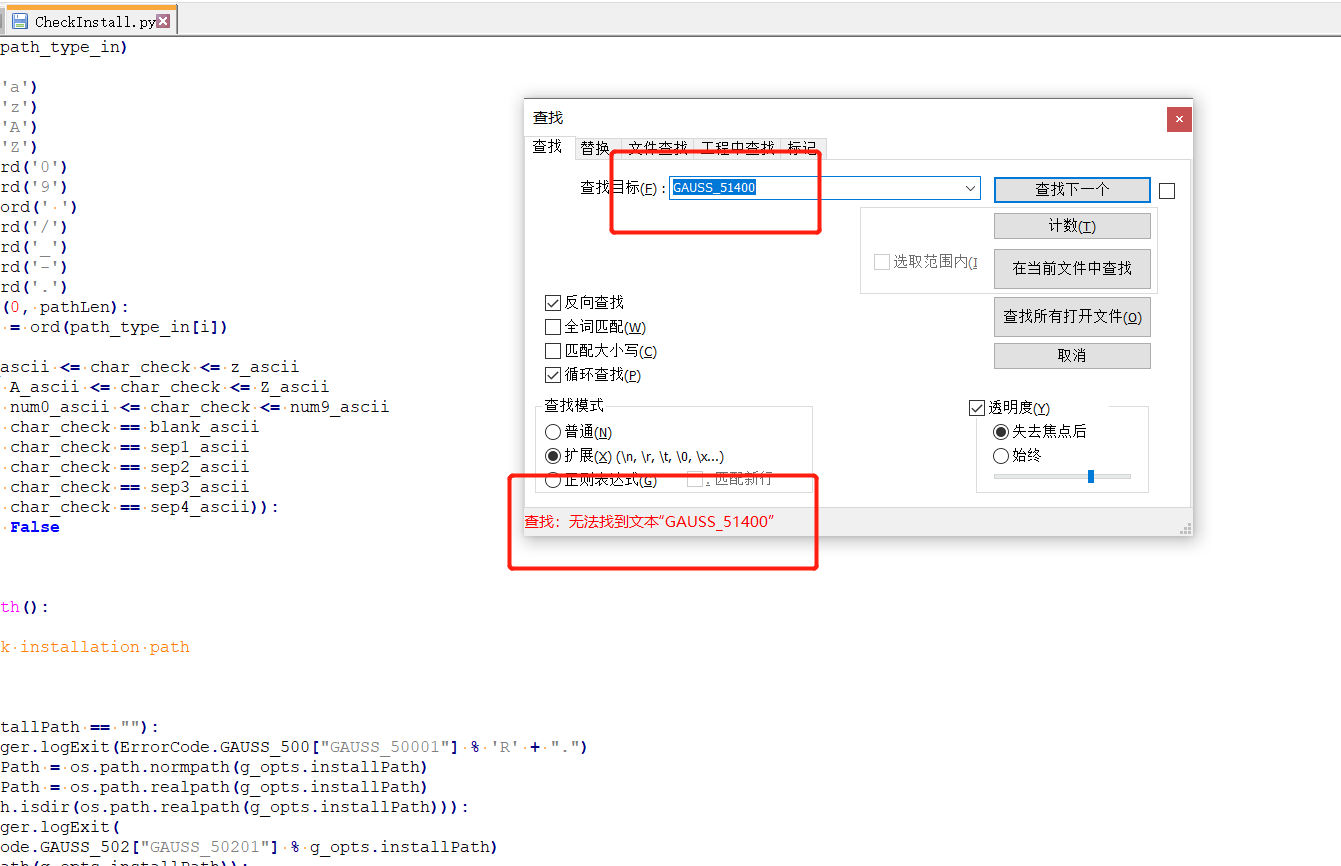Viewport: 1341px width, 866px height.
Task: Click the 查找下一个 button
Action: click(x=1072, y=189)
